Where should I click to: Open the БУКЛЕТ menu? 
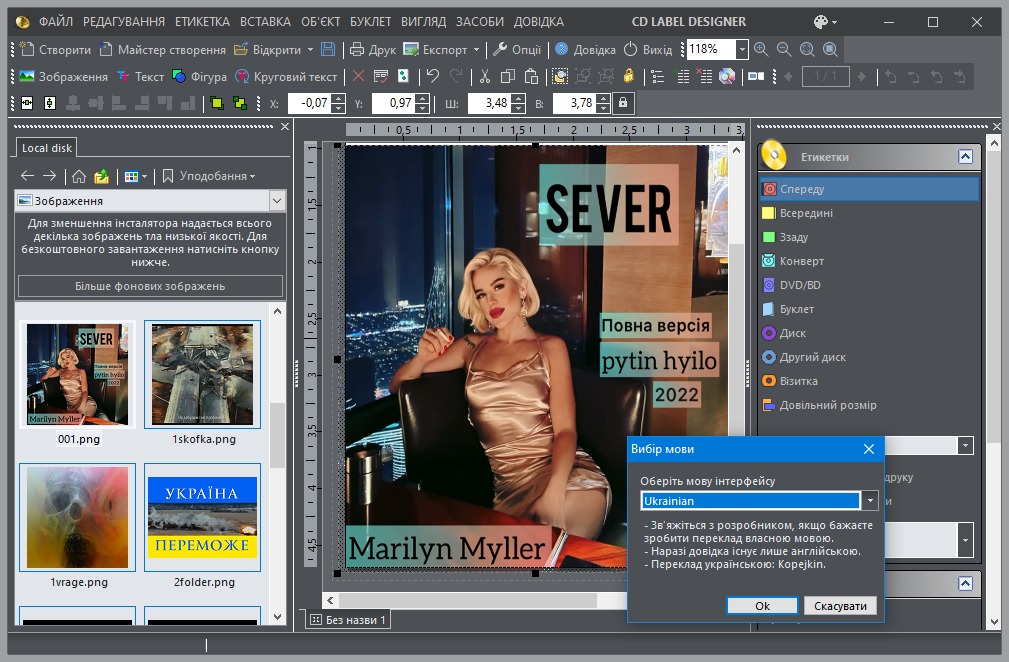371,22
